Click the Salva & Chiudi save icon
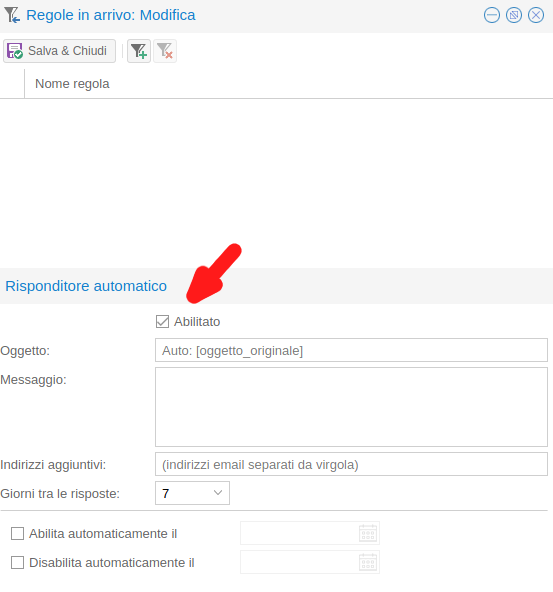553x592 pixels. pyautogui.click(x=15, y=51)
